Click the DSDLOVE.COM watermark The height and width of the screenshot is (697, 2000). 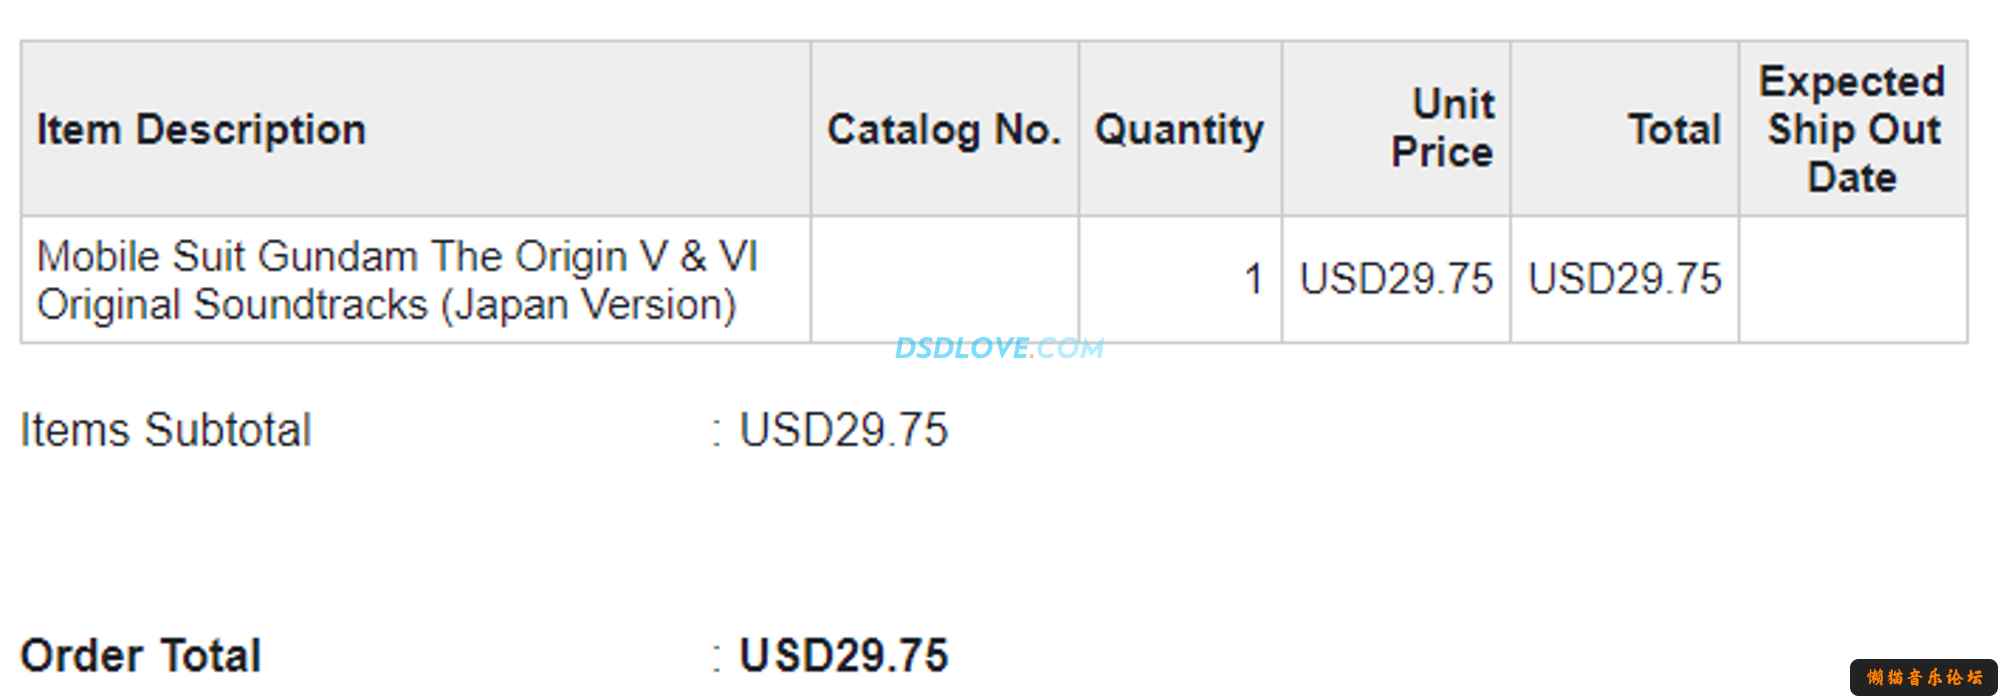999,348
